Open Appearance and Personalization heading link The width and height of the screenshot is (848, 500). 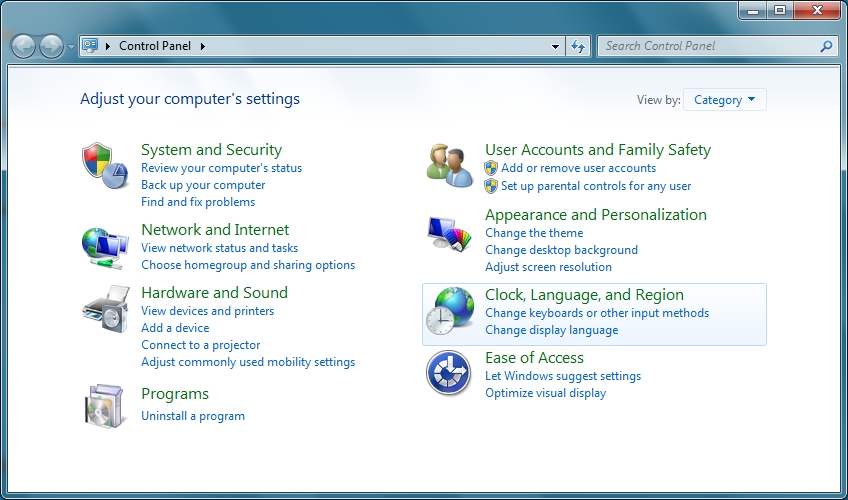pyautogui.click(x=596, y=215)
